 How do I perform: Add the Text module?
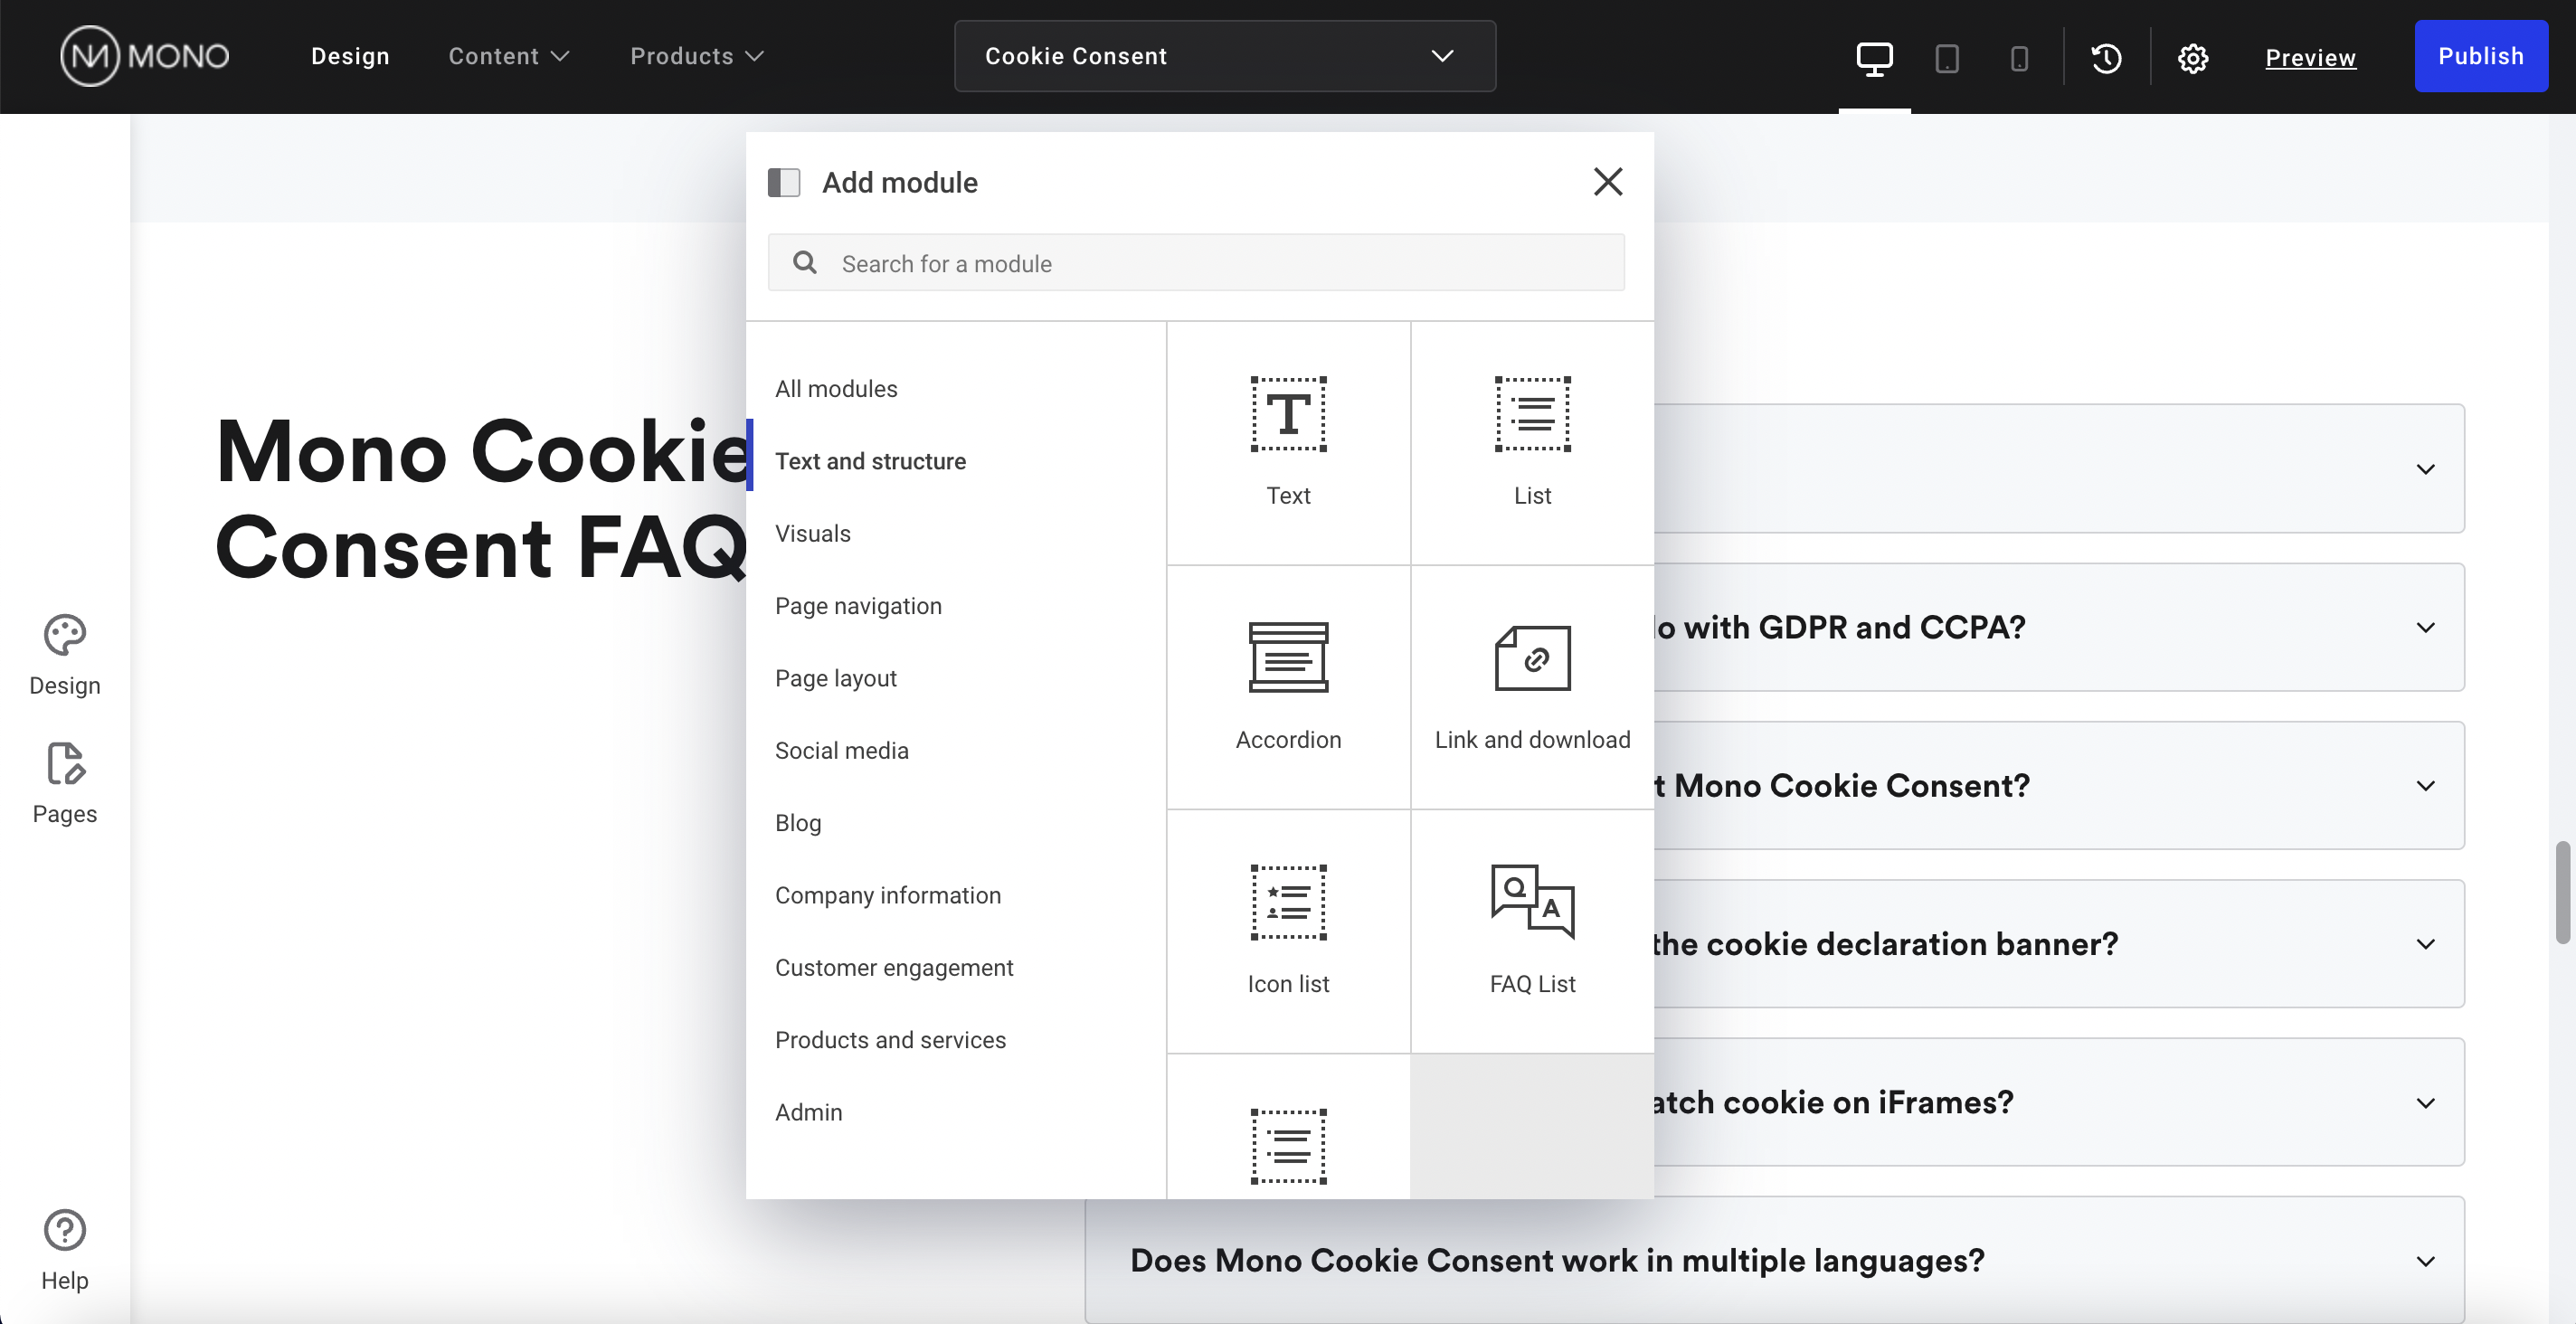(1288, 443)
